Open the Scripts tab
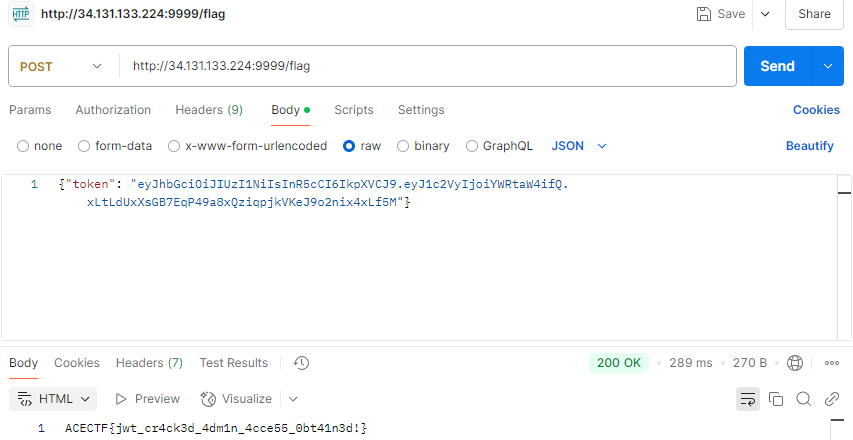The width and height of the screenshot is (853, 440). pyautogui.click(x=354, y=110)
